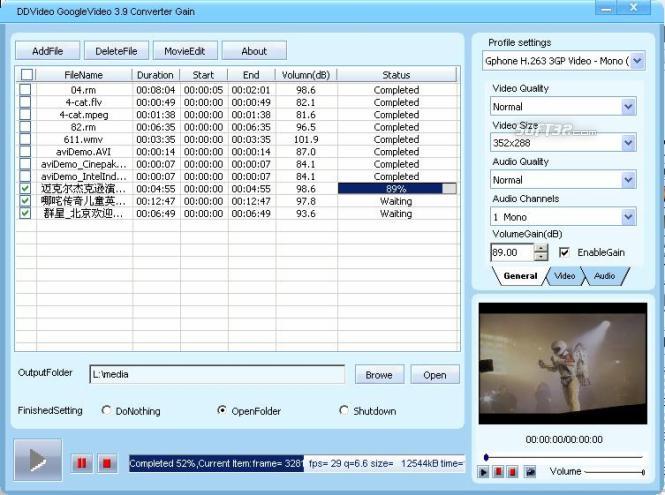Check the box for aviDemo.AVI
665x495 pixels.
click(25, 151)
